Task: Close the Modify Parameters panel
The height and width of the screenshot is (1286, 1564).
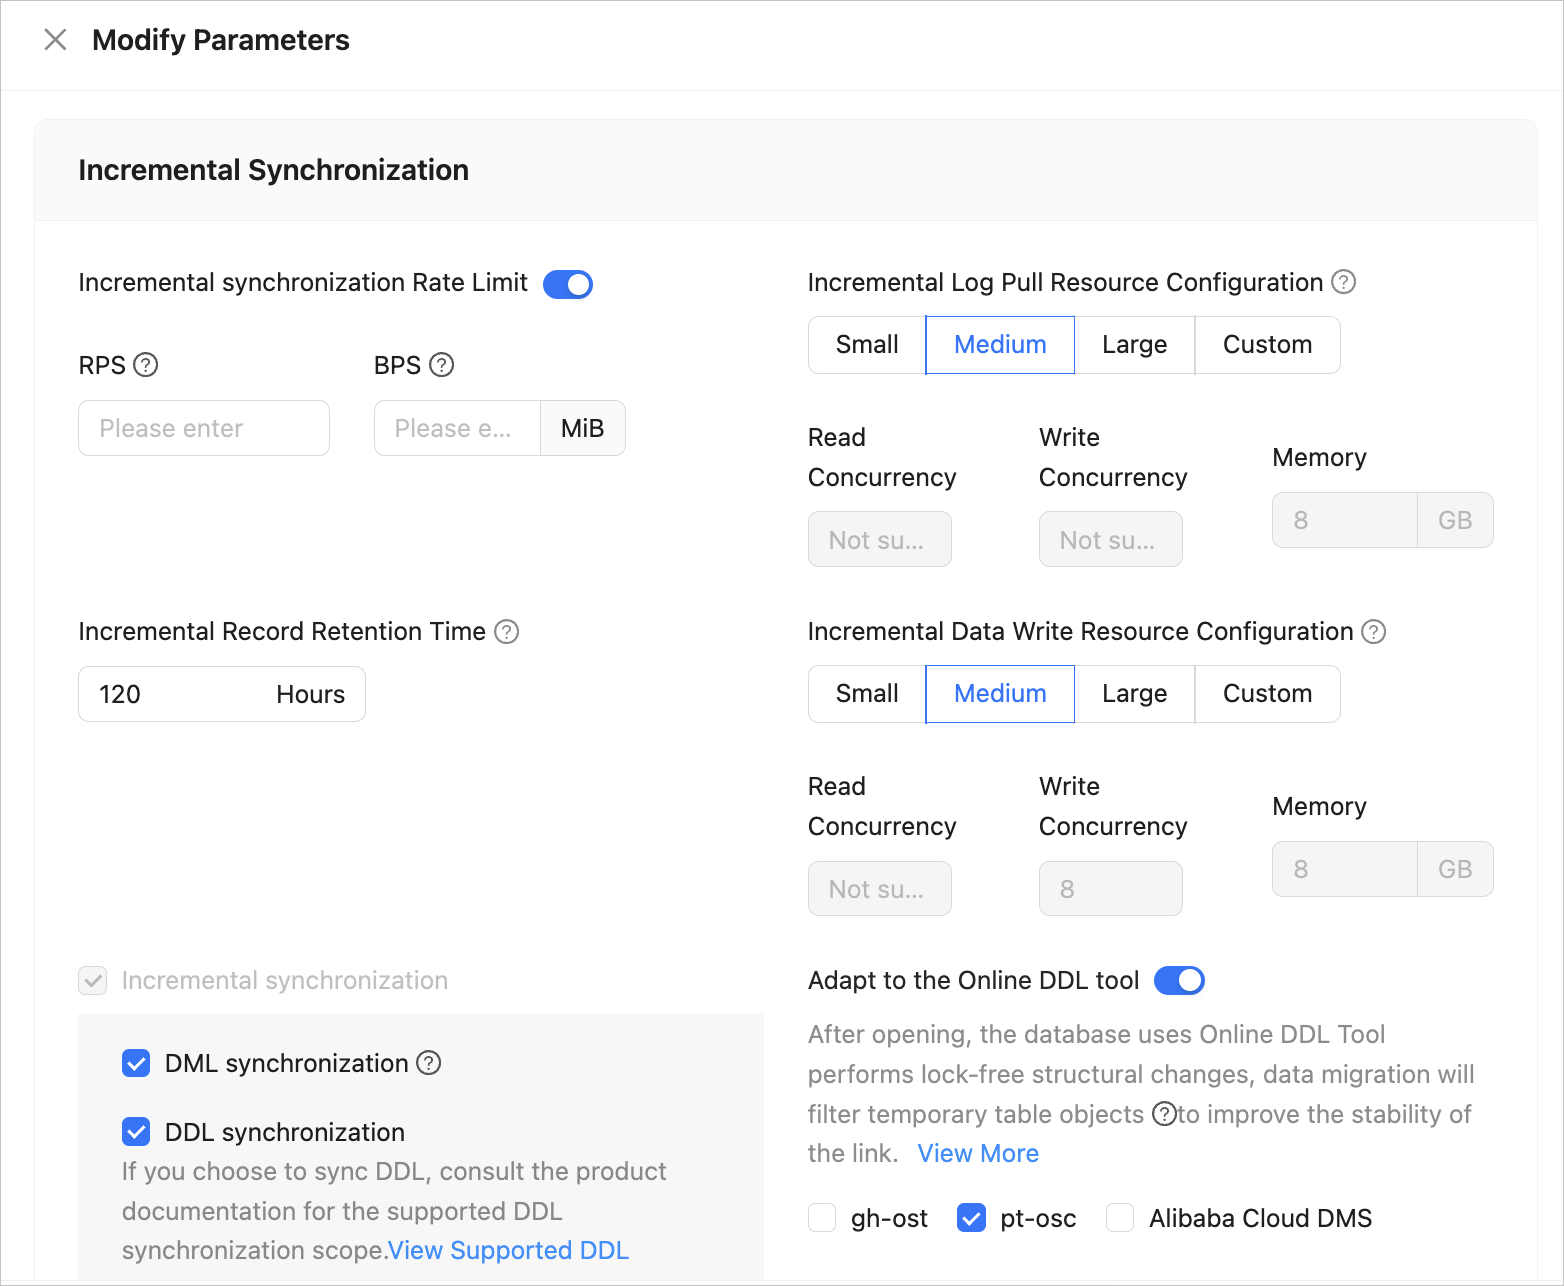Action: (x=56, y=40)
